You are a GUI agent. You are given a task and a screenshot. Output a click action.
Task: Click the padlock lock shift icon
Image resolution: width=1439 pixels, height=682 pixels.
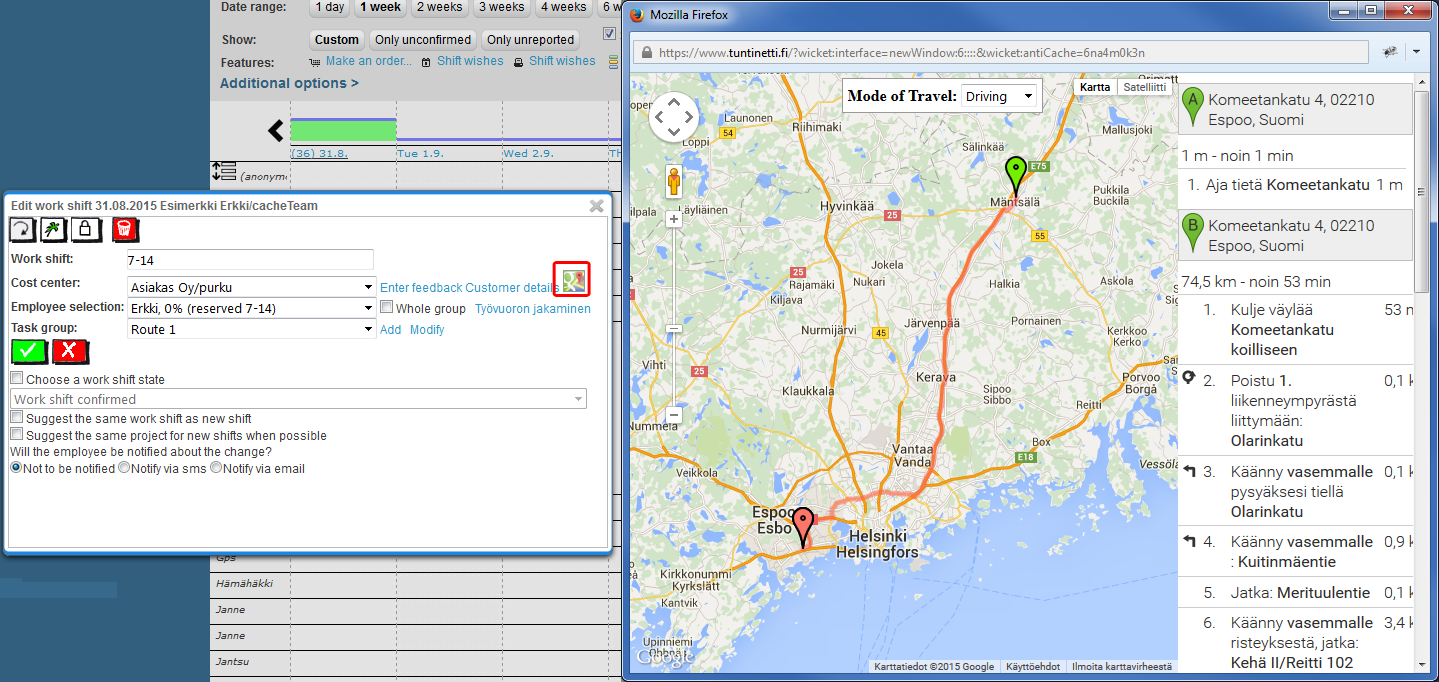point(86,230)
